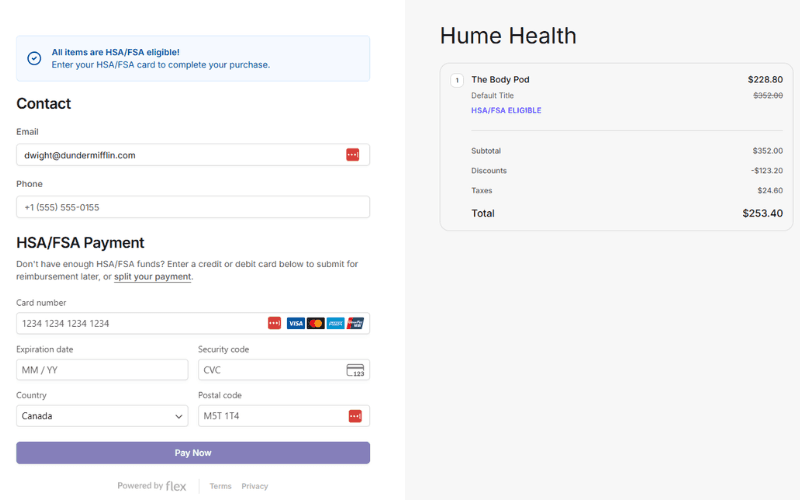800x500 pixels.
Task: Open the Privacy link
Action: pos(255,486)
